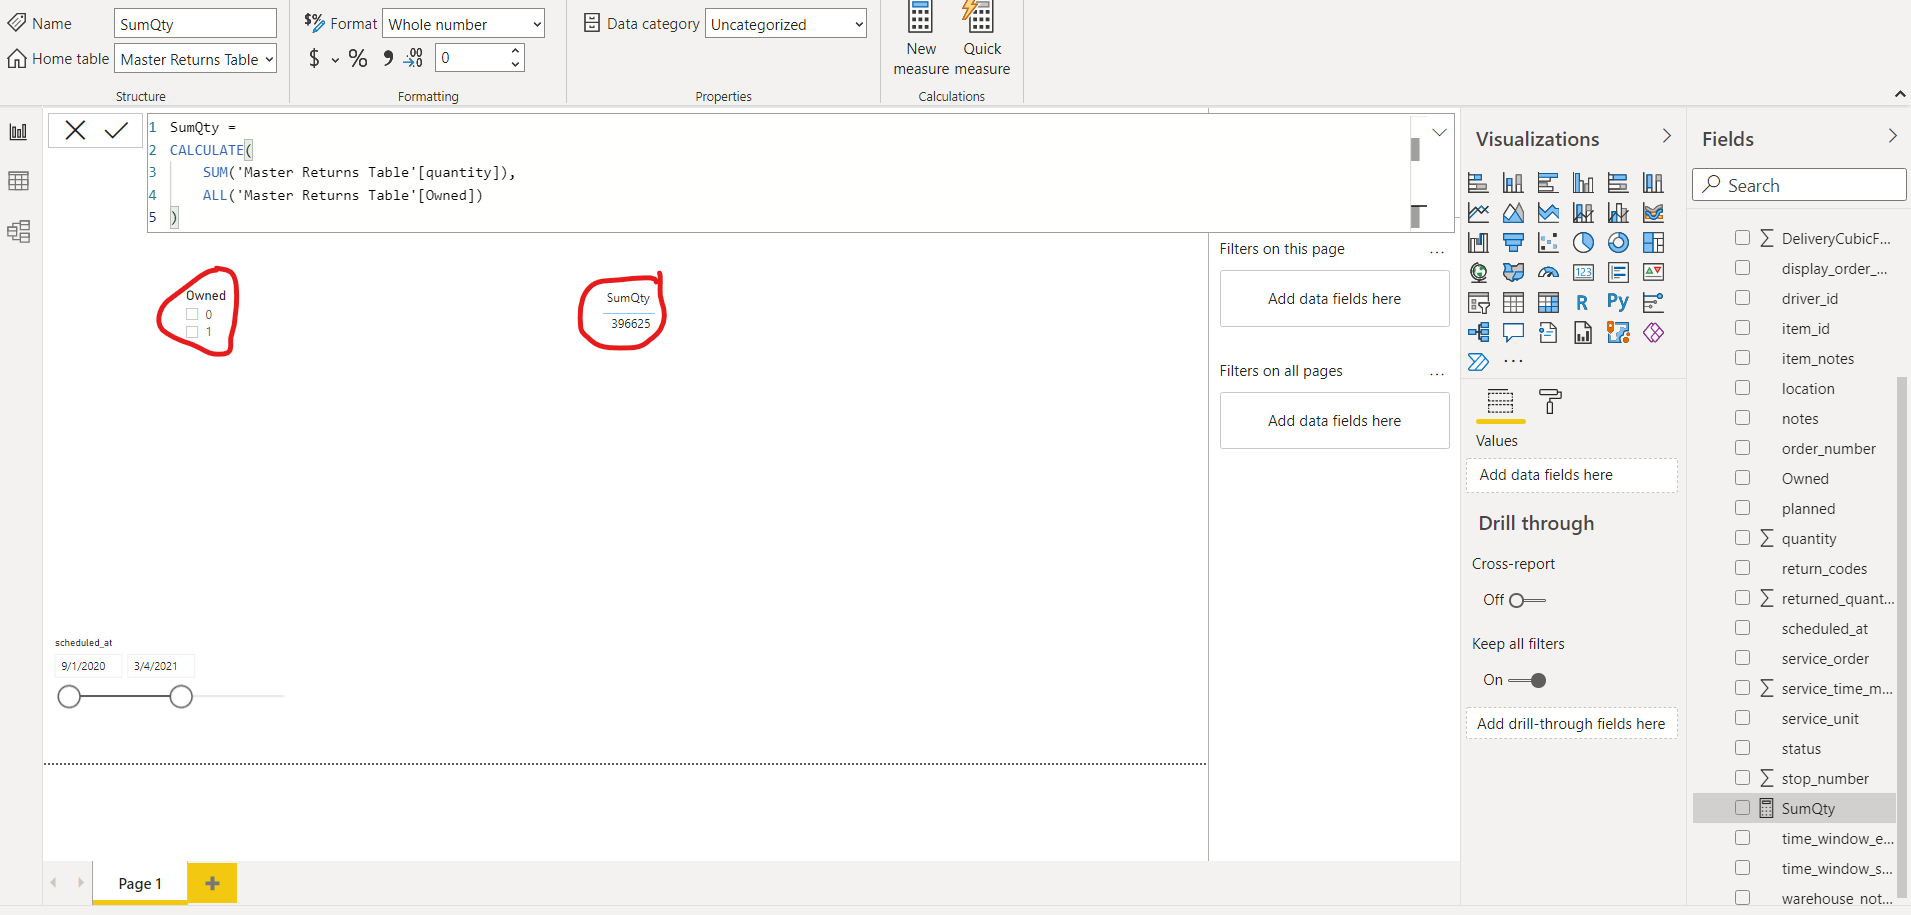Click the percentage format icon
1911x915 pixels.
coord(358,59)
